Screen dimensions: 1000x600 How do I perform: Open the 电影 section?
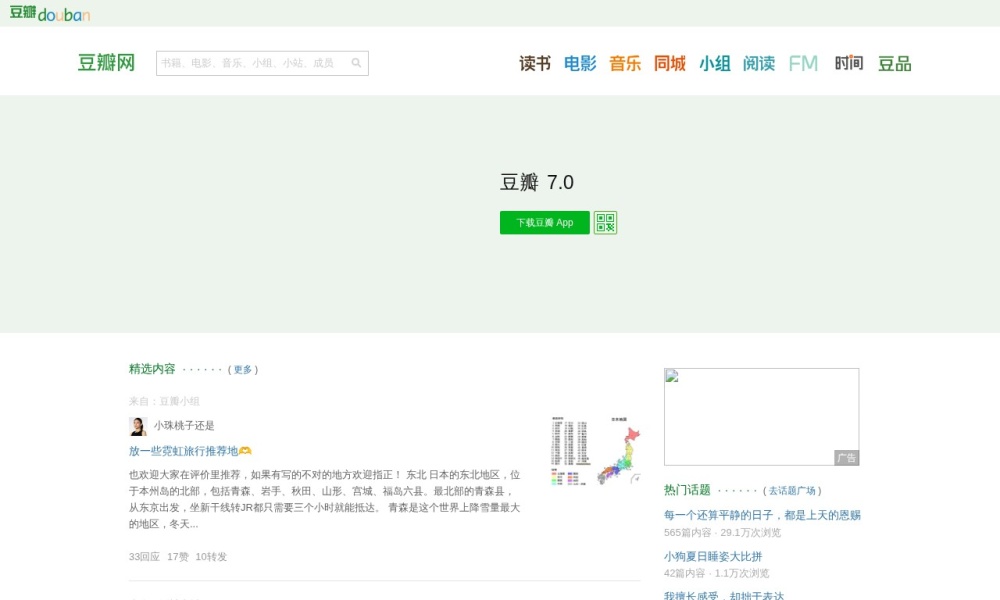pos(580,63)
